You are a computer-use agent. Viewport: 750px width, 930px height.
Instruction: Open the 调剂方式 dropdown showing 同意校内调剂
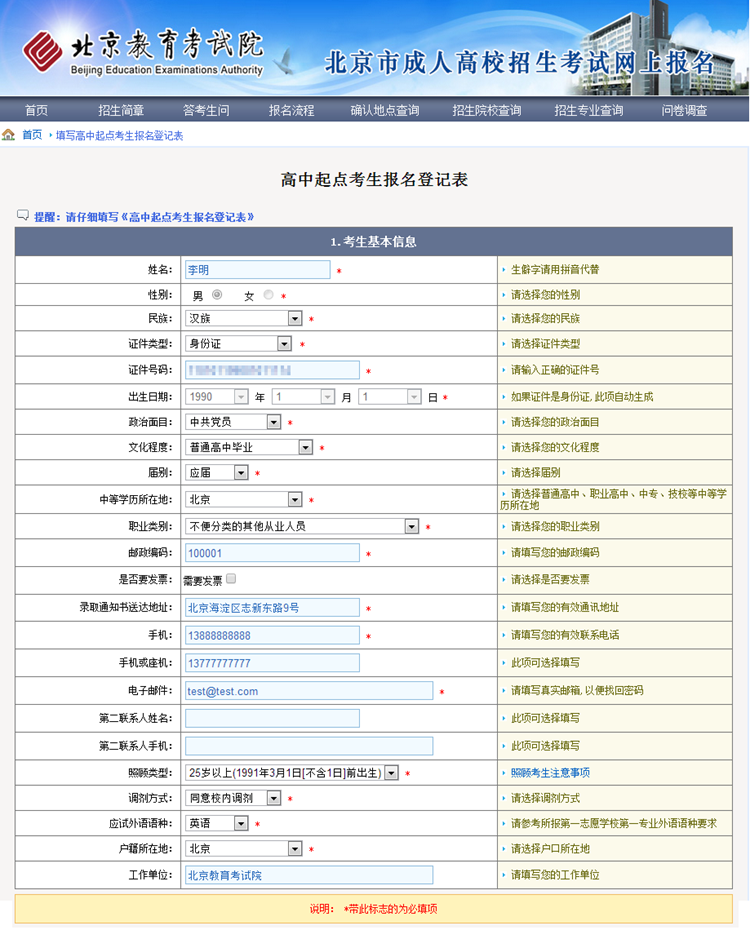(x=233, y=798)
